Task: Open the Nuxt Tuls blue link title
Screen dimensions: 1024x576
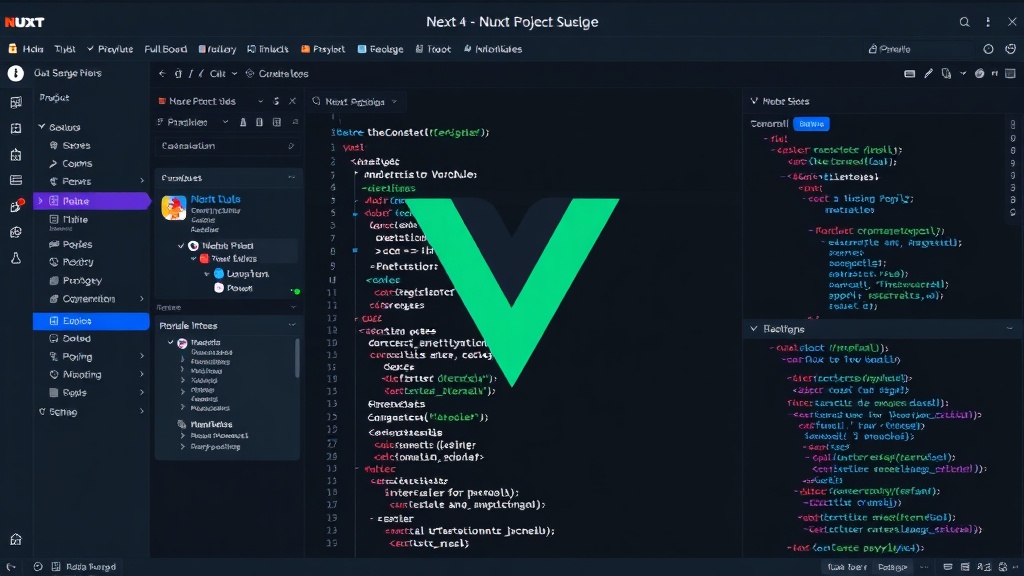Action: pyautogui.click(x=216, y=199)
